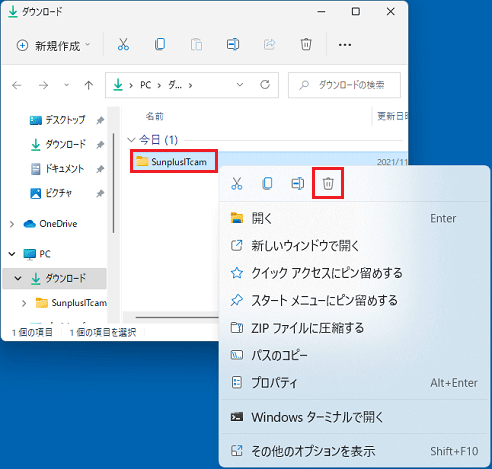
Task: Refresh the Downloads folder view
Action: coord(265,85)
